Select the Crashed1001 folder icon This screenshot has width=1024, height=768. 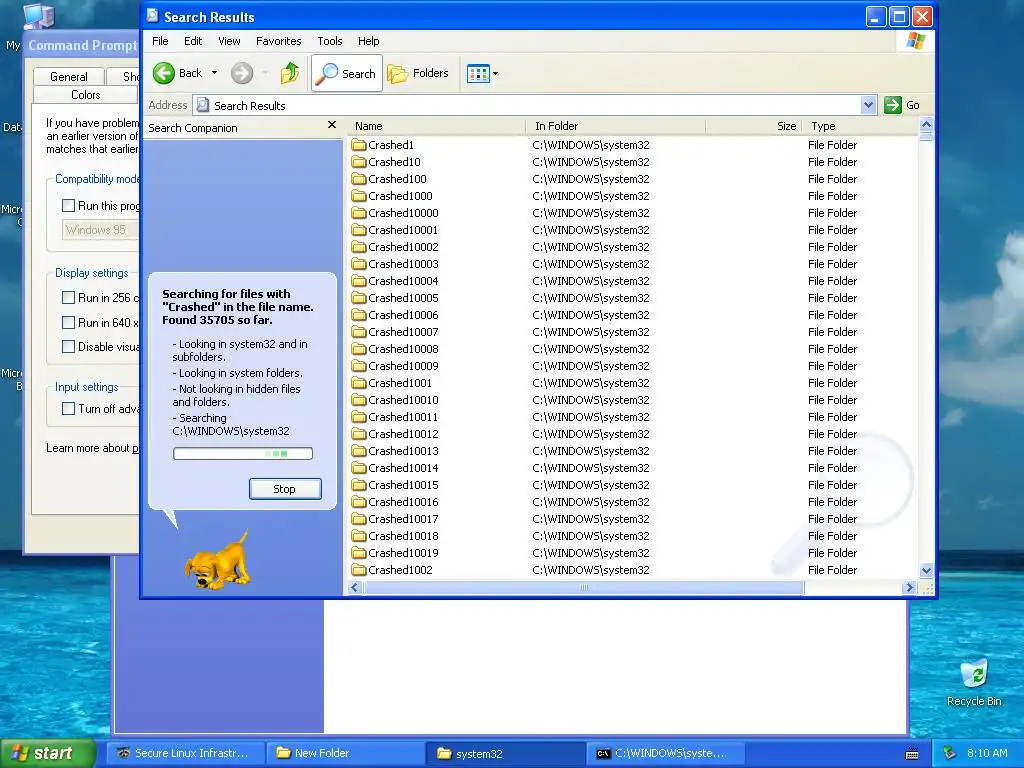[359, 383]
